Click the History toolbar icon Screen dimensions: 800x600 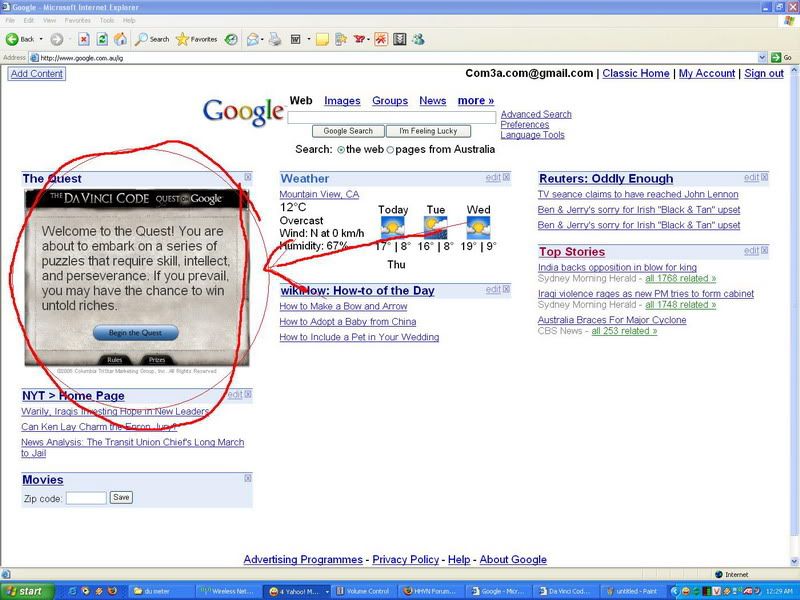[x=231, y=39]
